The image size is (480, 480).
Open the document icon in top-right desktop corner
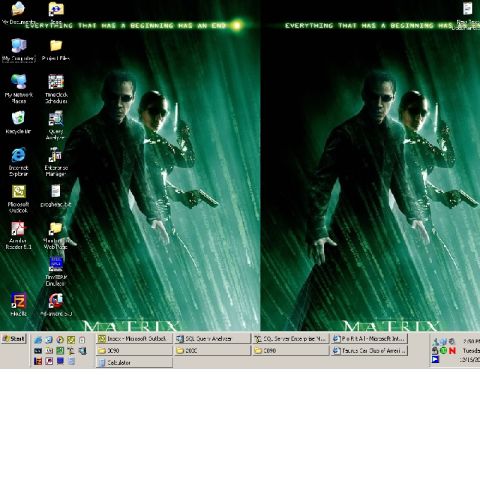pyautogui.click(x=468, y=15)
